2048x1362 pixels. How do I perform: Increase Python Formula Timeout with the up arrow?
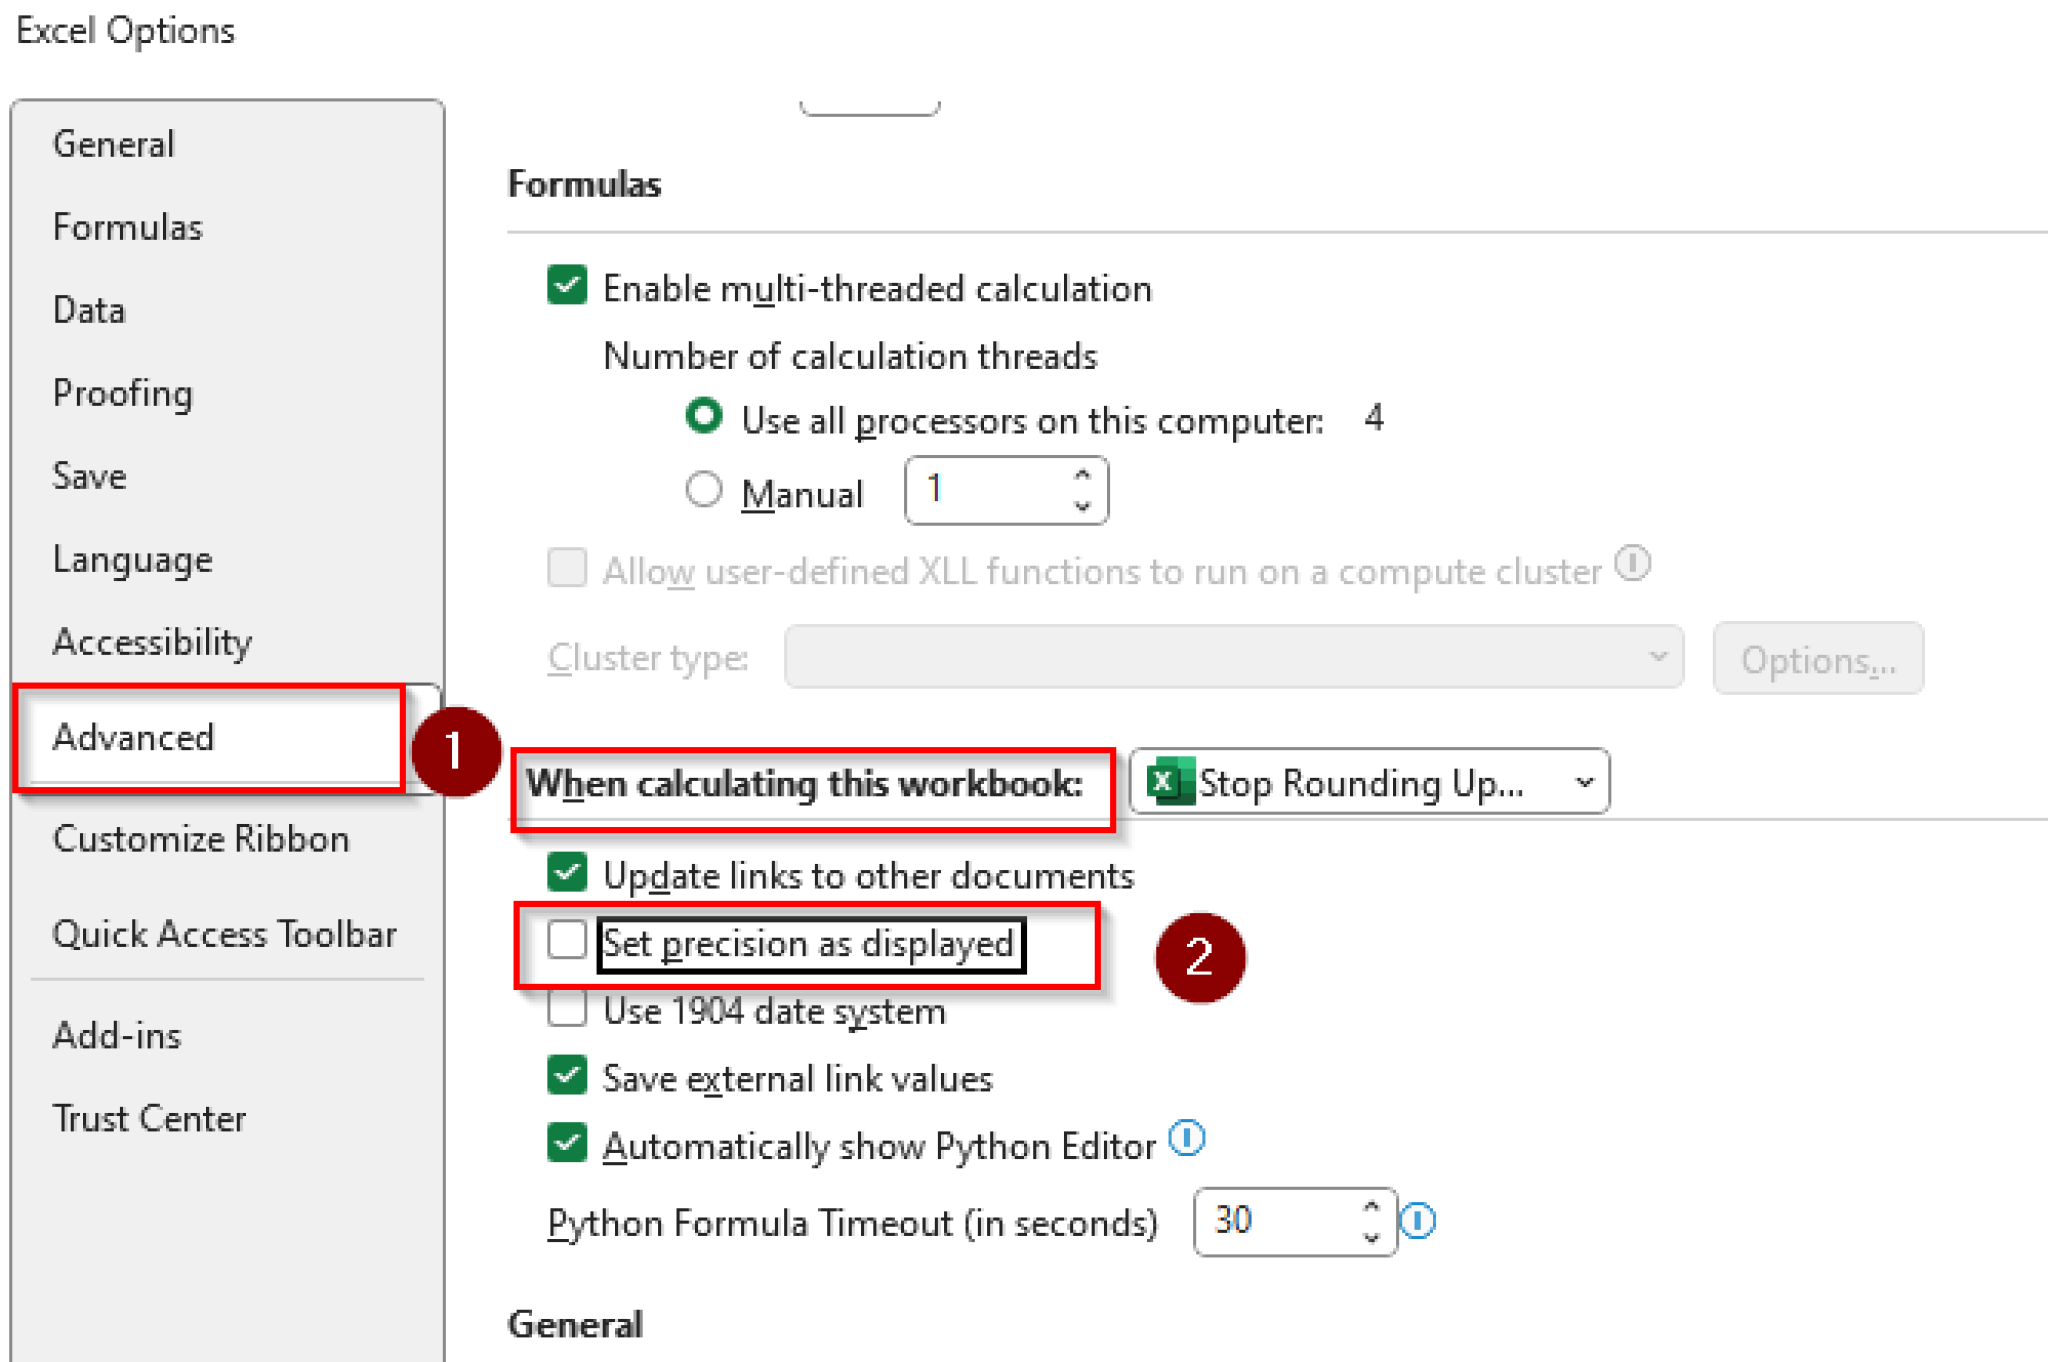coord(1369,1206)
